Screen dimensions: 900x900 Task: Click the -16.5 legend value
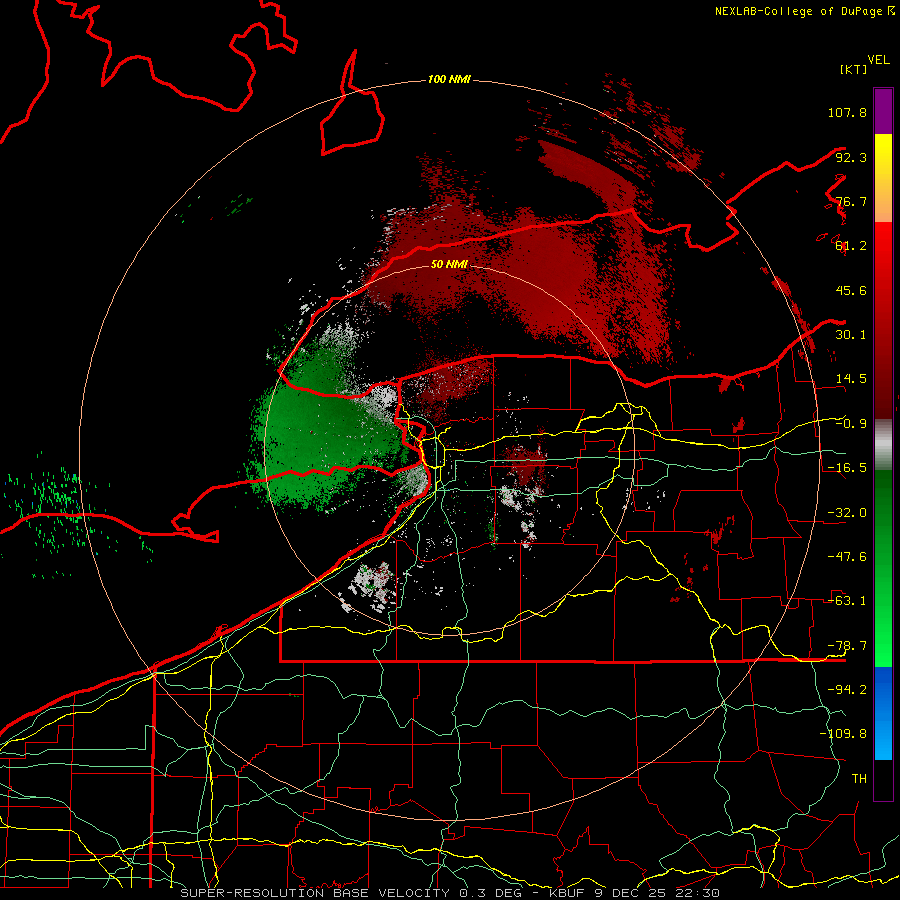click(x=847, y=468)
